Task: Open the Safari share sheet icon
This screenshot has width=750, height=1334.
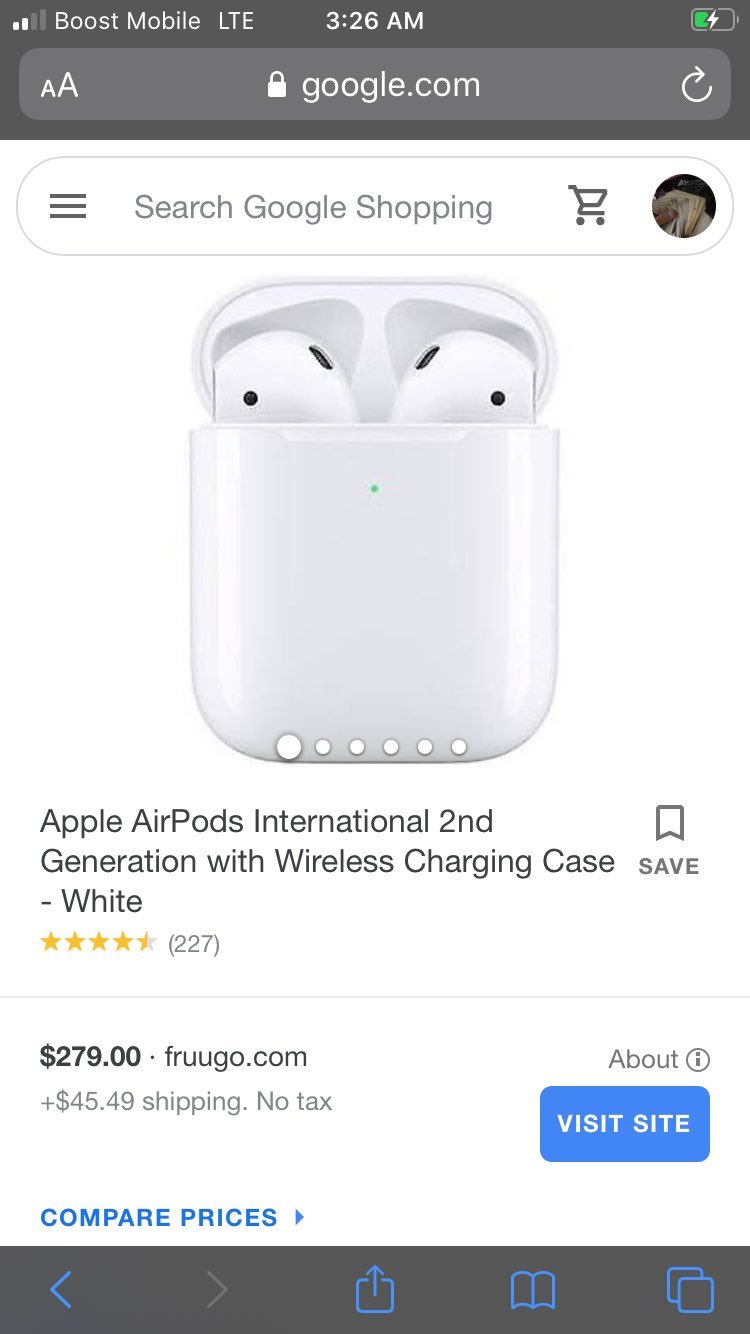Action: [x=375, y=1289]
